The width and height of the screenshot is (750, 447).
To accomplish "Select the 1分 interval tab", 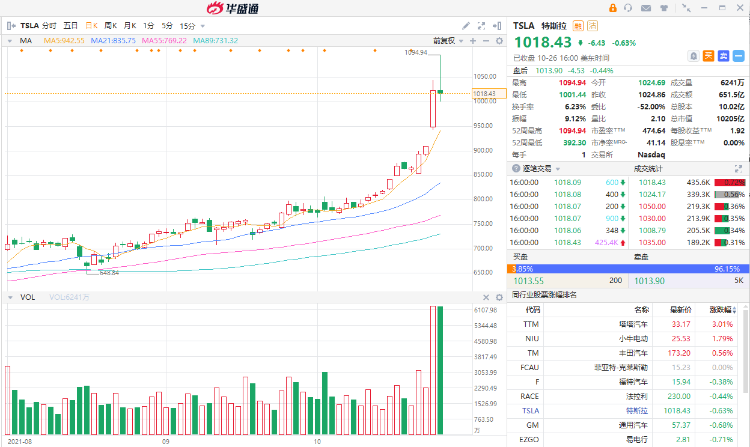I will [149, 26].
